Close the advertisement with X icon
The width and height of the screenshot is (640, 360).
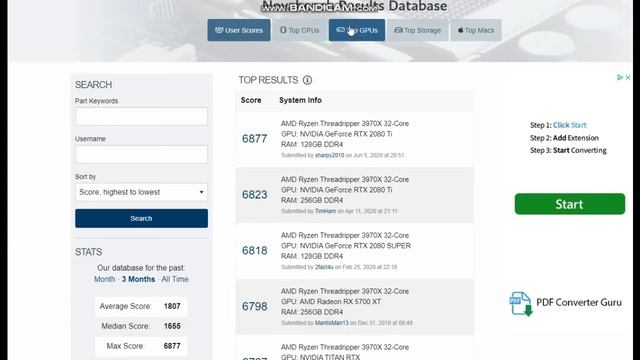[628, 77]
